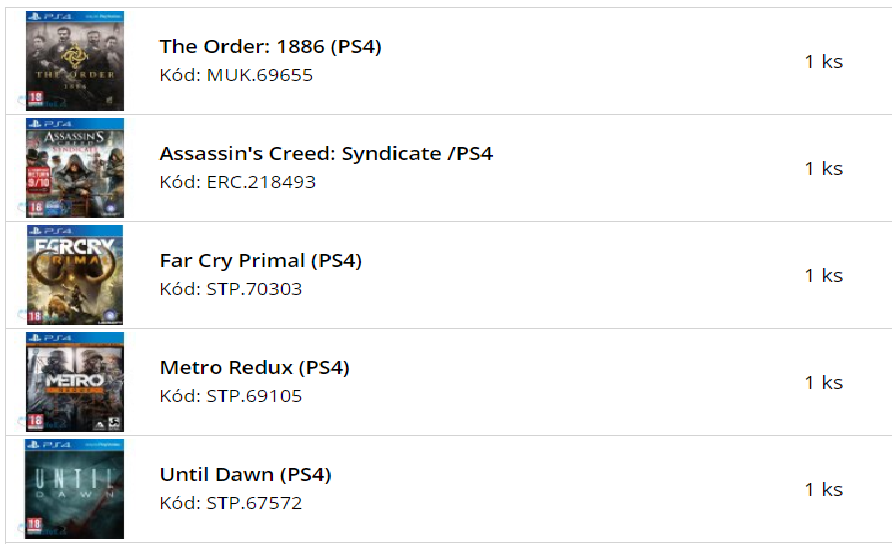Click the Metro Redux game cover

[x=75, y=382]
